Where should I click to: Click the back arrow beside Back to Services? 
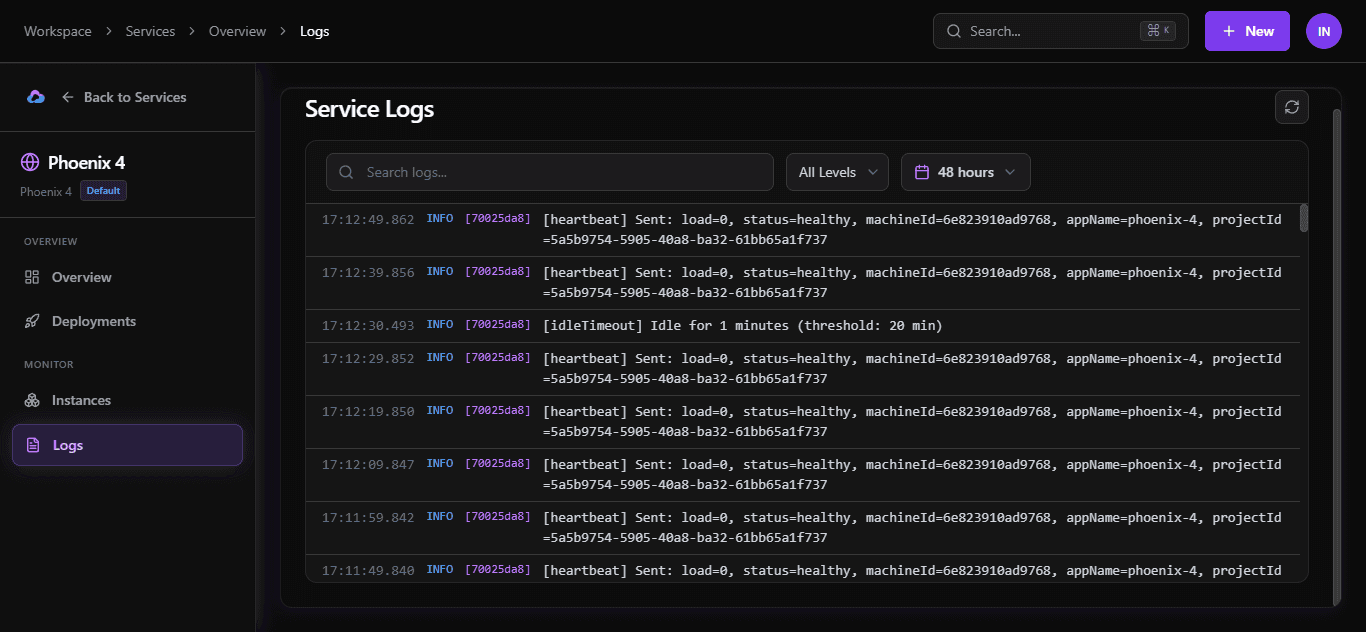point(67,96)
